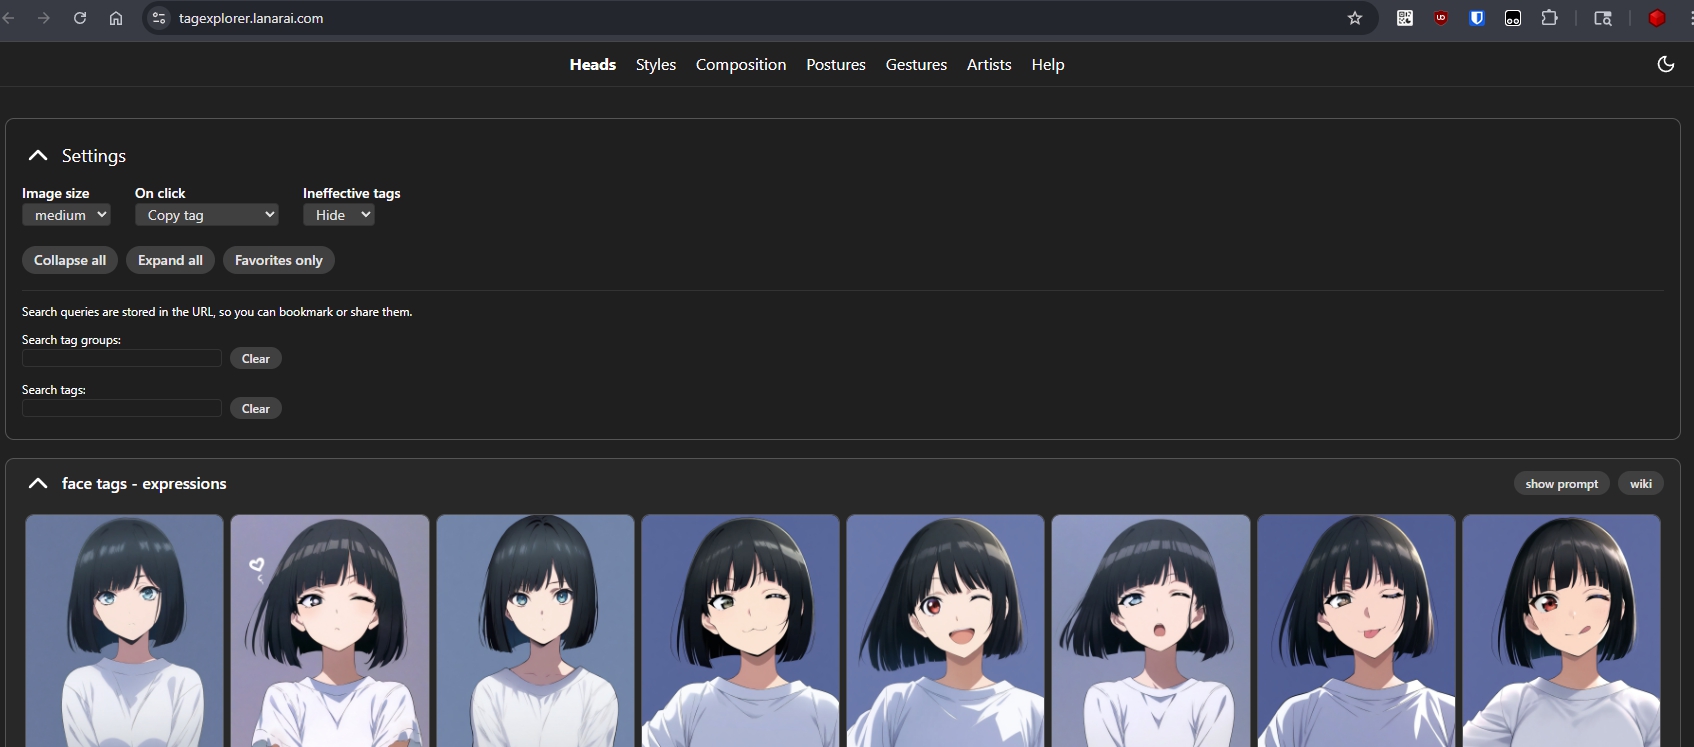
Task: Select the third thumbnail with lowered head
Action: coord(535,631)
